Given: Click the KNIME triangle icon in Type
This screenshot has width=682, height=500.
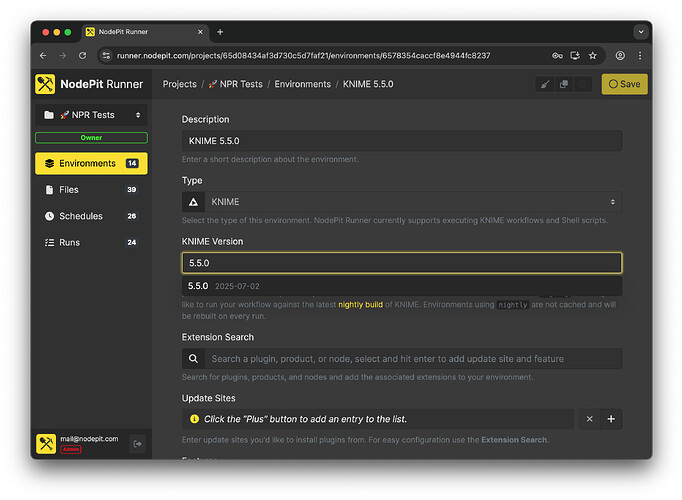Looking at the screenshot, I should (194, 202).
